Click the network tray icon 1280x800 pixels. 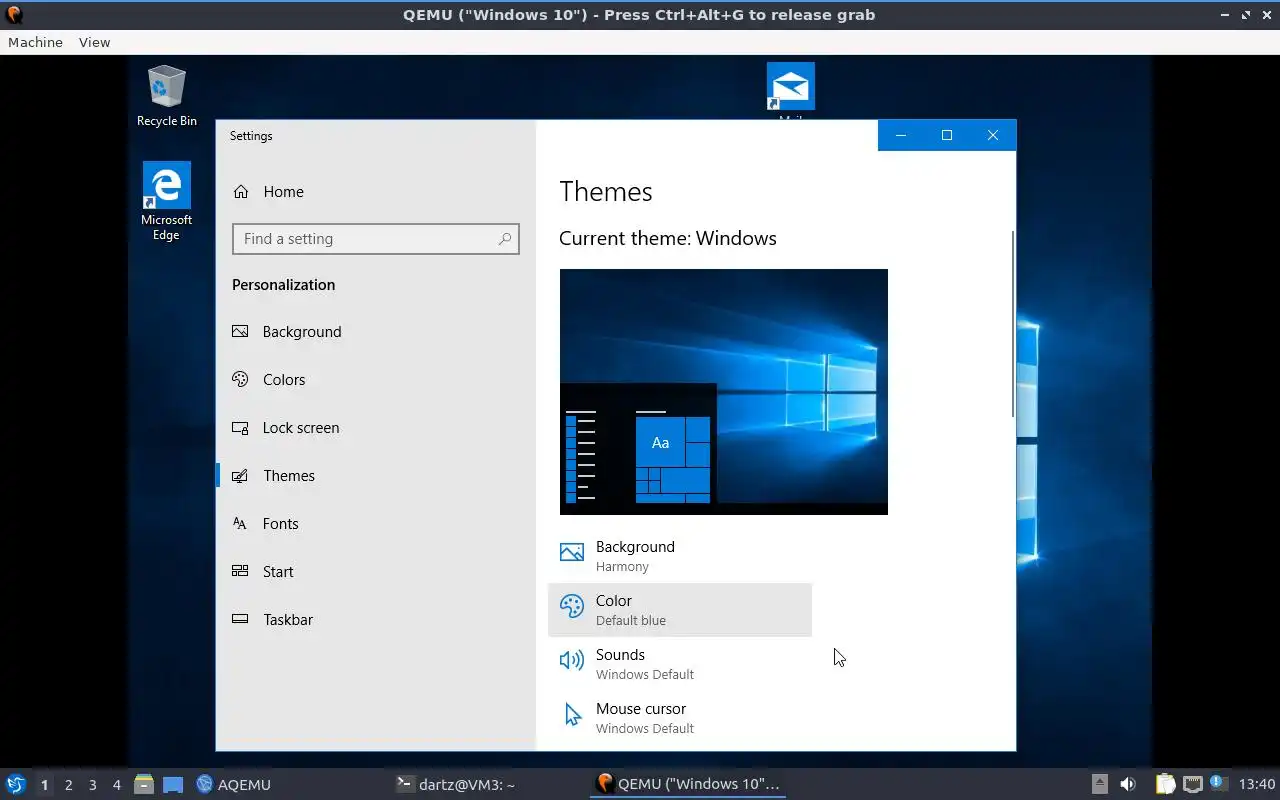1192,784
